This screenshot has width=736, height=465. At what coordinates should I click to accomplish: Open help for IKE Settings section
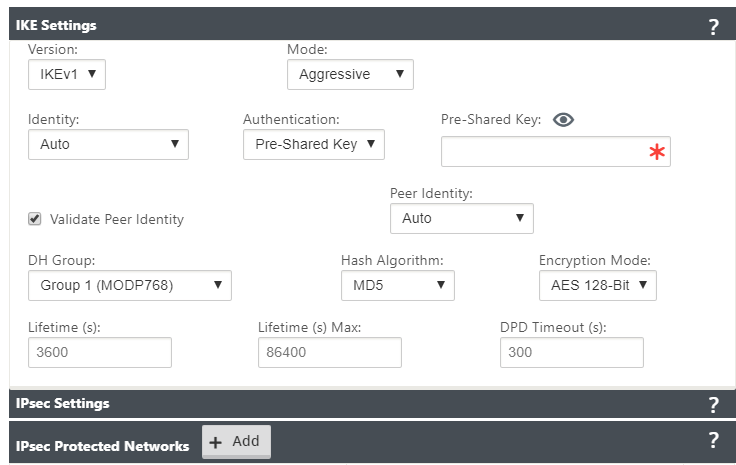pos(713,27)
